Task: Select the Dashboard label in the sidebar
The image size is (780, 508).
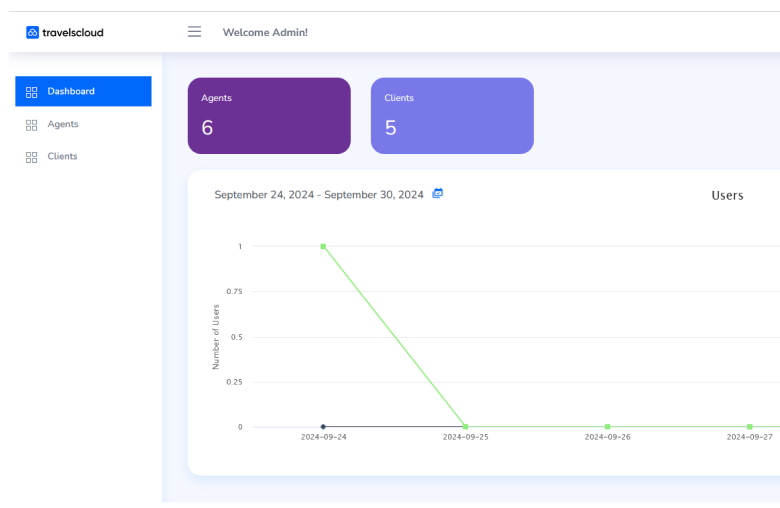Action: (x=71, y=91)
